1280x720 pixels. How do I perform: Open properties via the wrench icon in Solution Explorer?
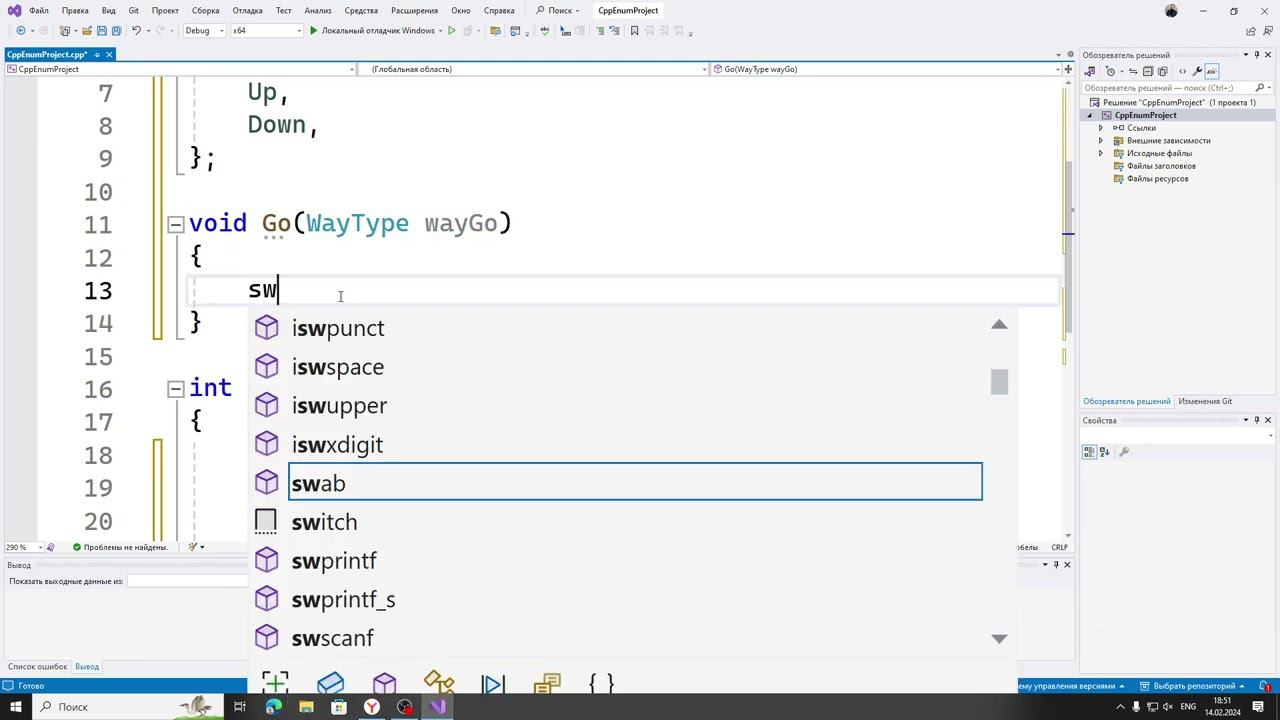[x=1197, y=71]
